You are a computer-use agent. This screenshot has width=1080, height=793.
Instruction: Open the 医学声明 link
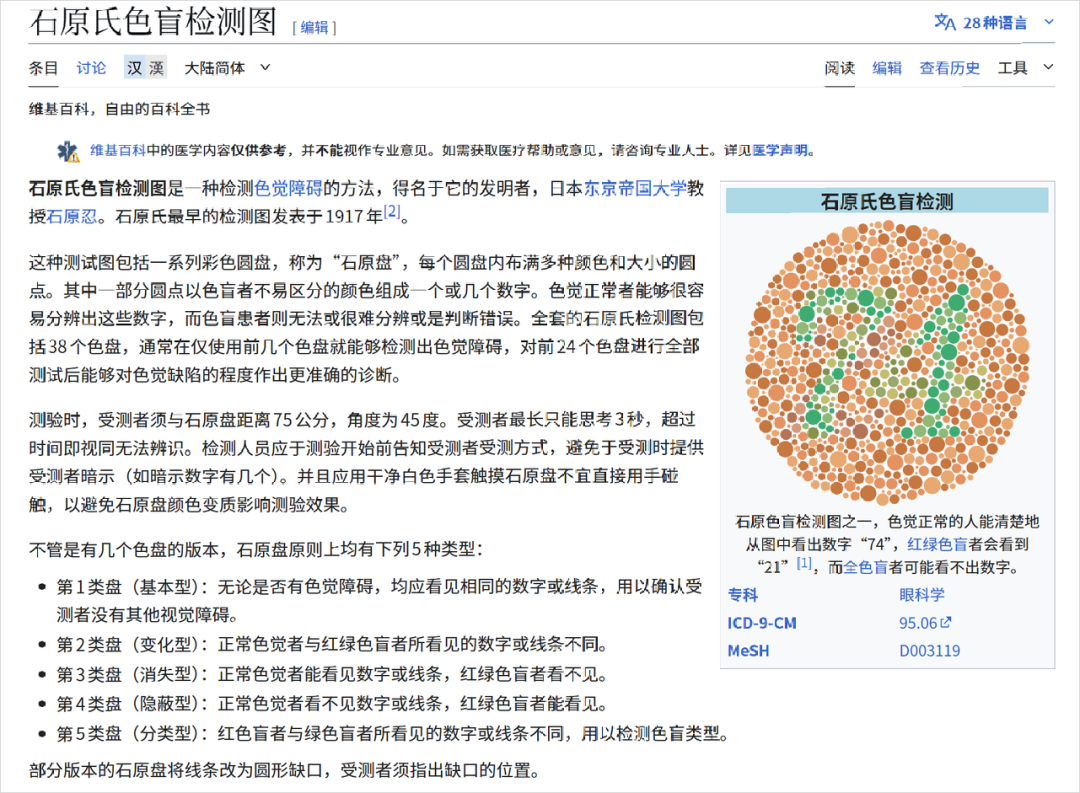click(x=780, y=150)
